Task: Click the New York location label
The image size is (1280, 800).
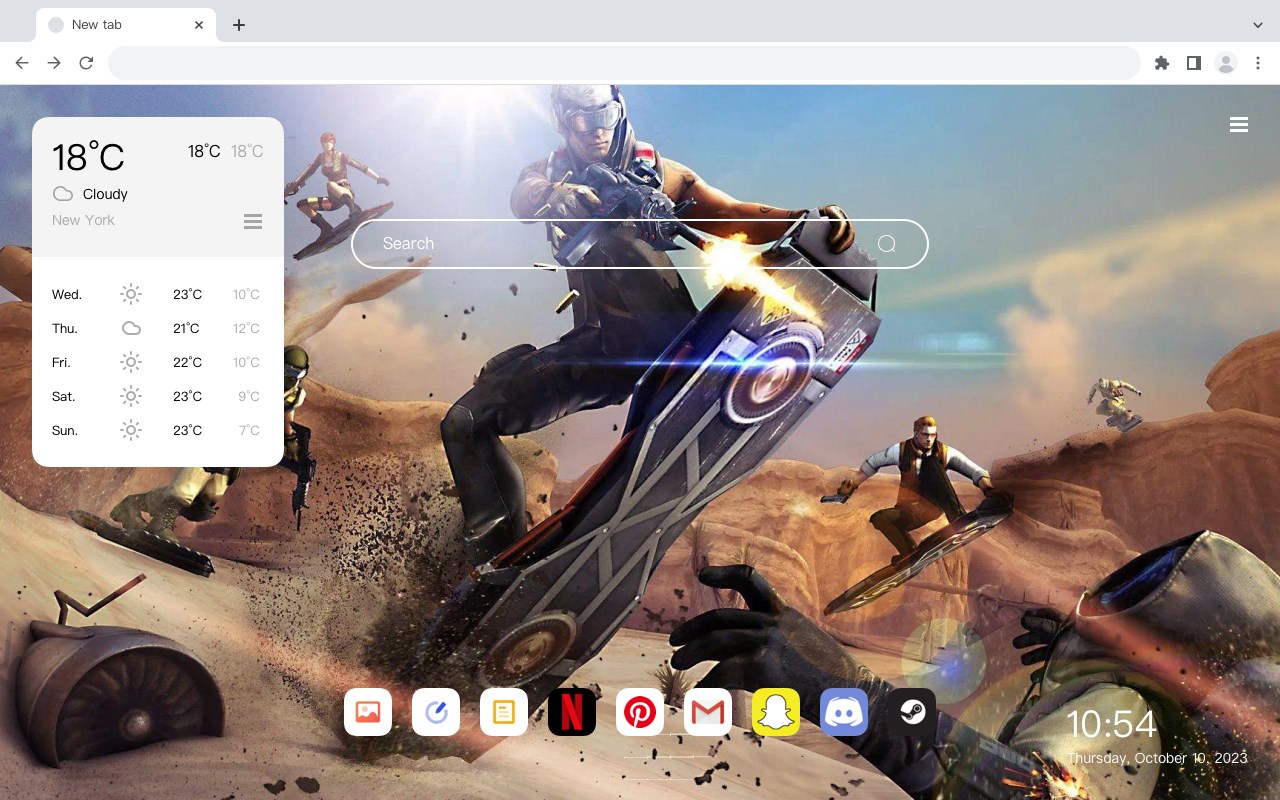Action: (x=83, y=220)
